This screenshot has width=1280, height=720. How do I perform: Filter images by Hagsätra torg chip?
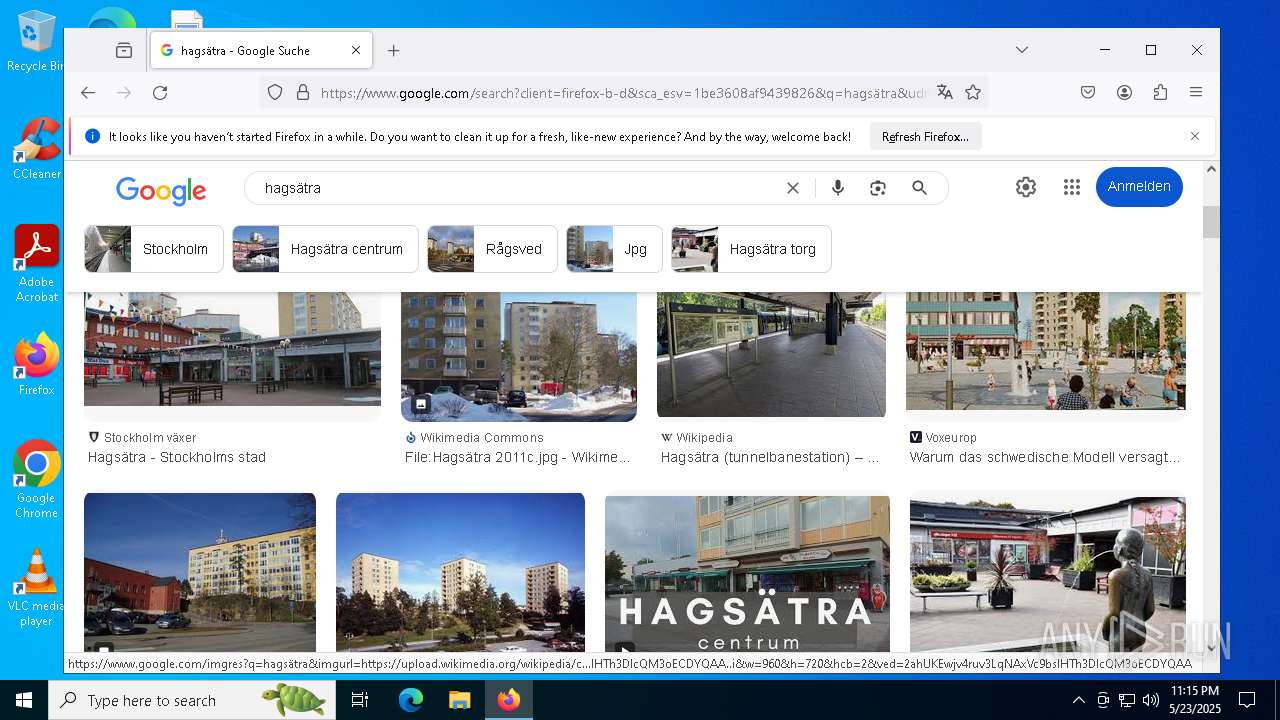751,249
